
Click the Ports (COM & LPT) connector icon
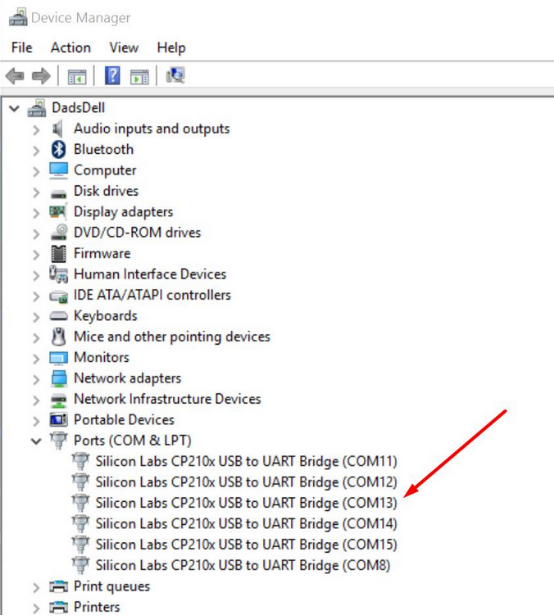tap(59, 440)
